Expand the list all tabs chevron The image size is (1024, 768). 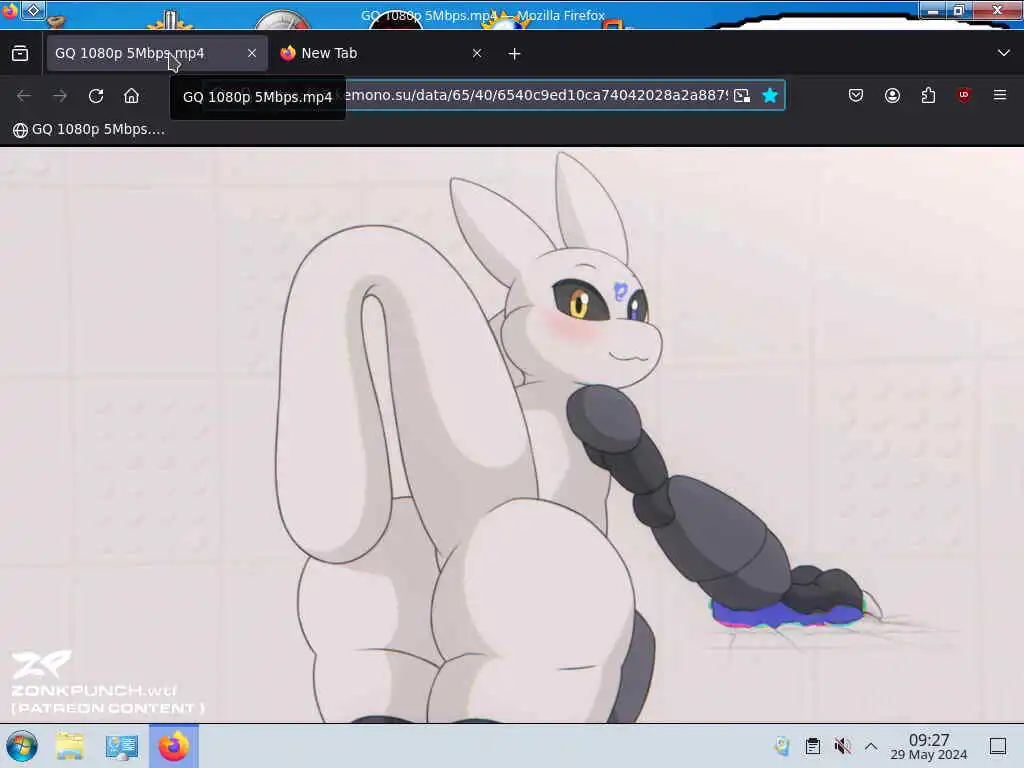(x=1003, y=53)
